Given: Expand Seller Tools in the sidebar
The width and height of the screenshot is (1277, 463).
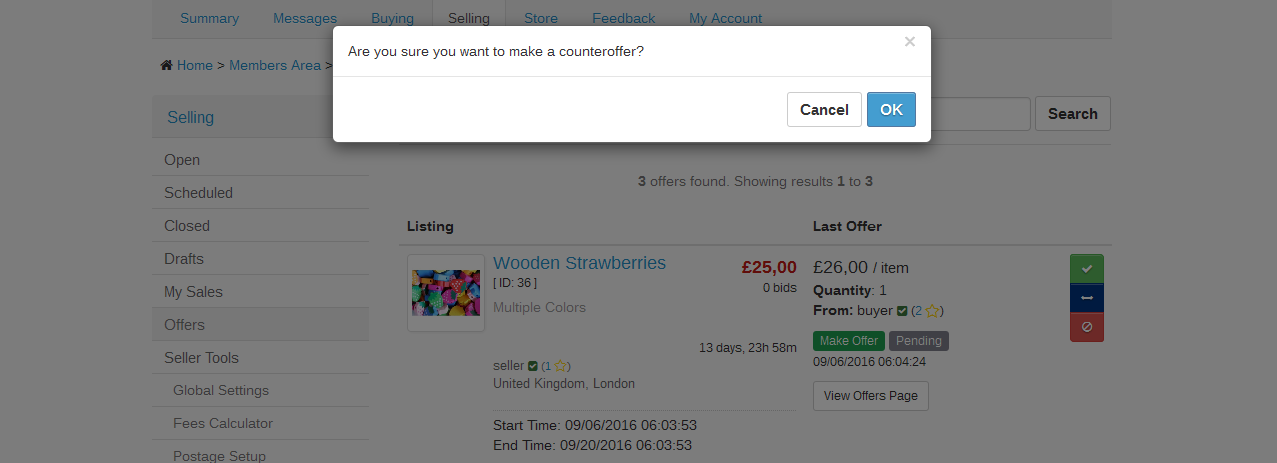Looking at the screenshot, I should click(201, 358).
